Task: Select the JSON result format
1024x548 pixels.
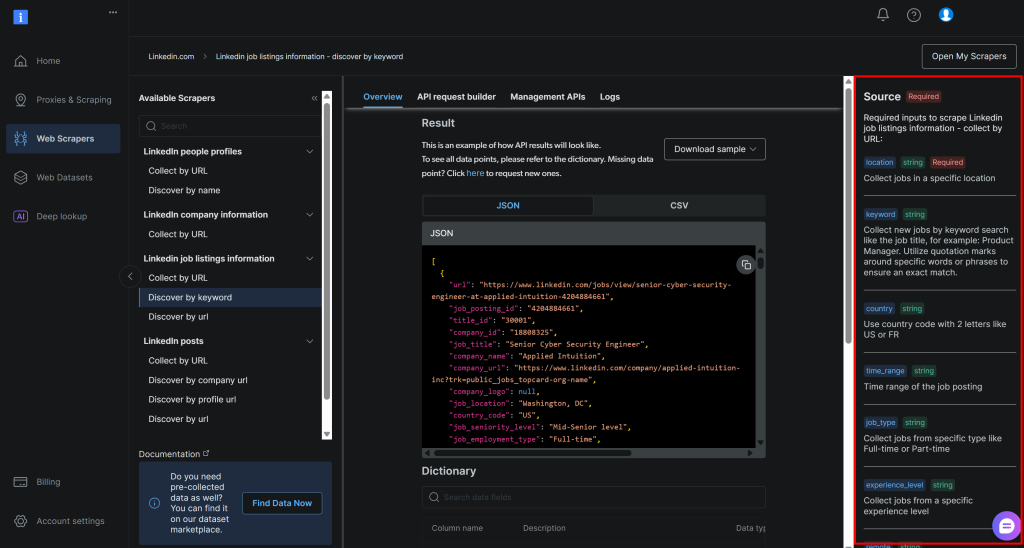Action: pos(508,206)
